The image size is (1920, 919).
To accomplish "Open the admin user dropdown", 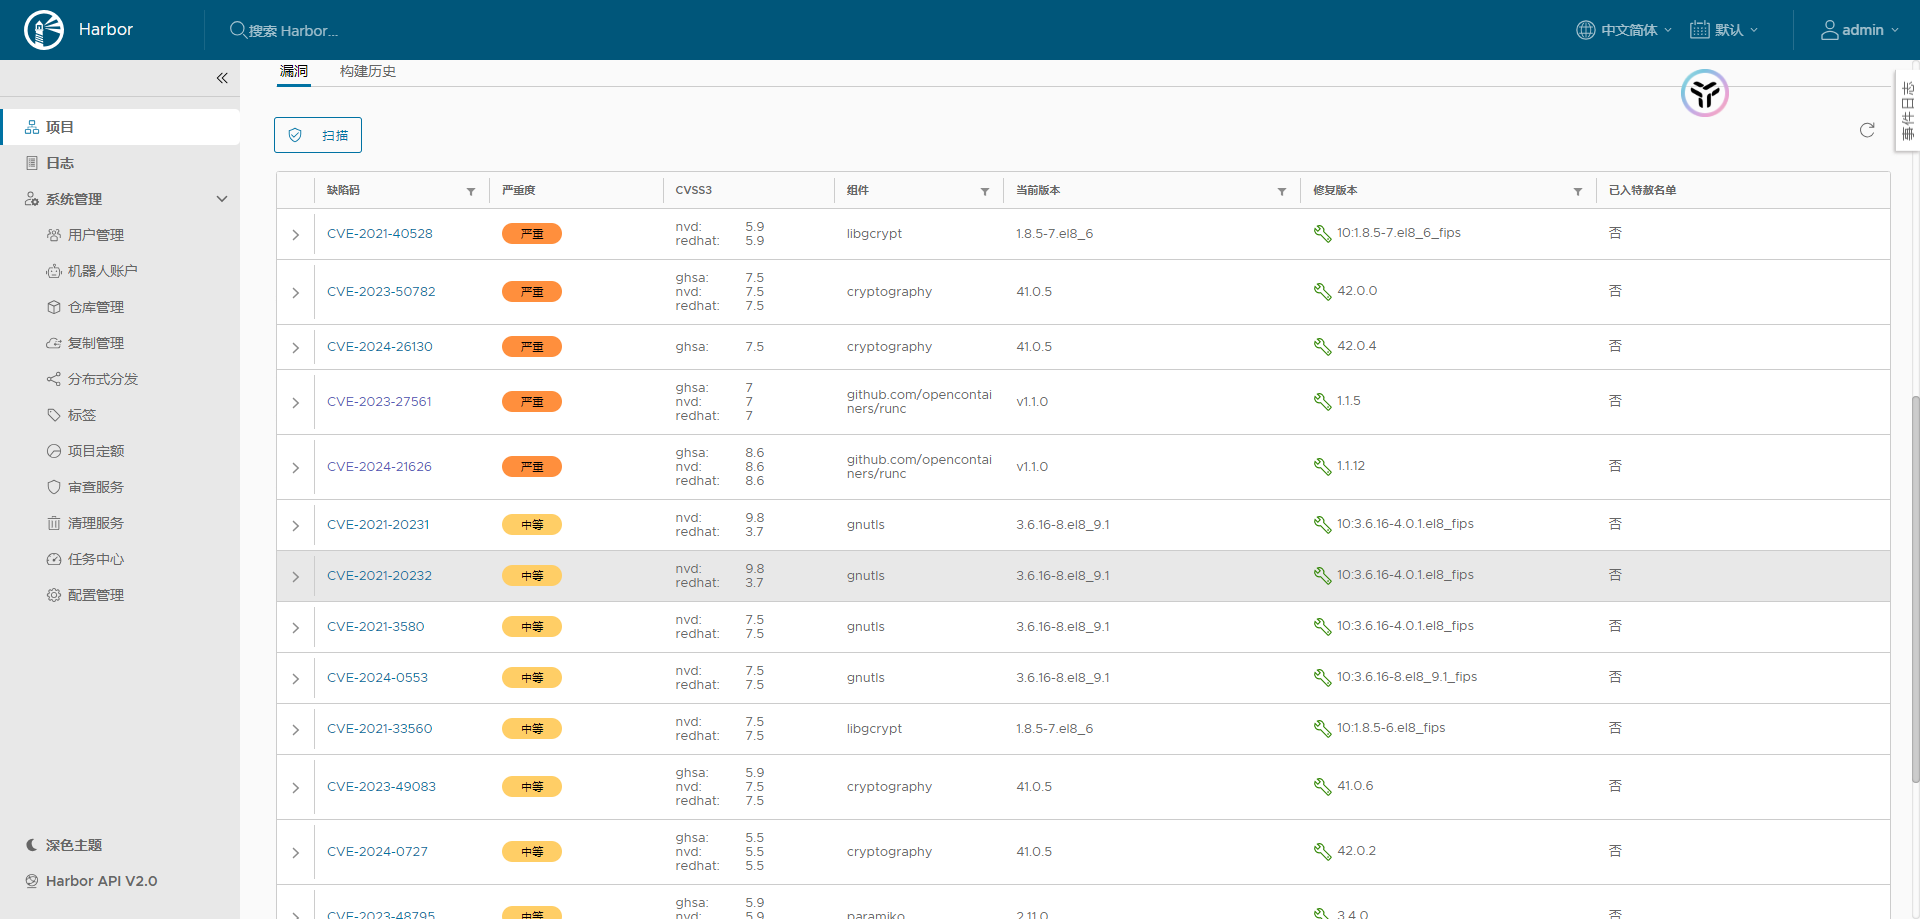I will click(1859, 30).
